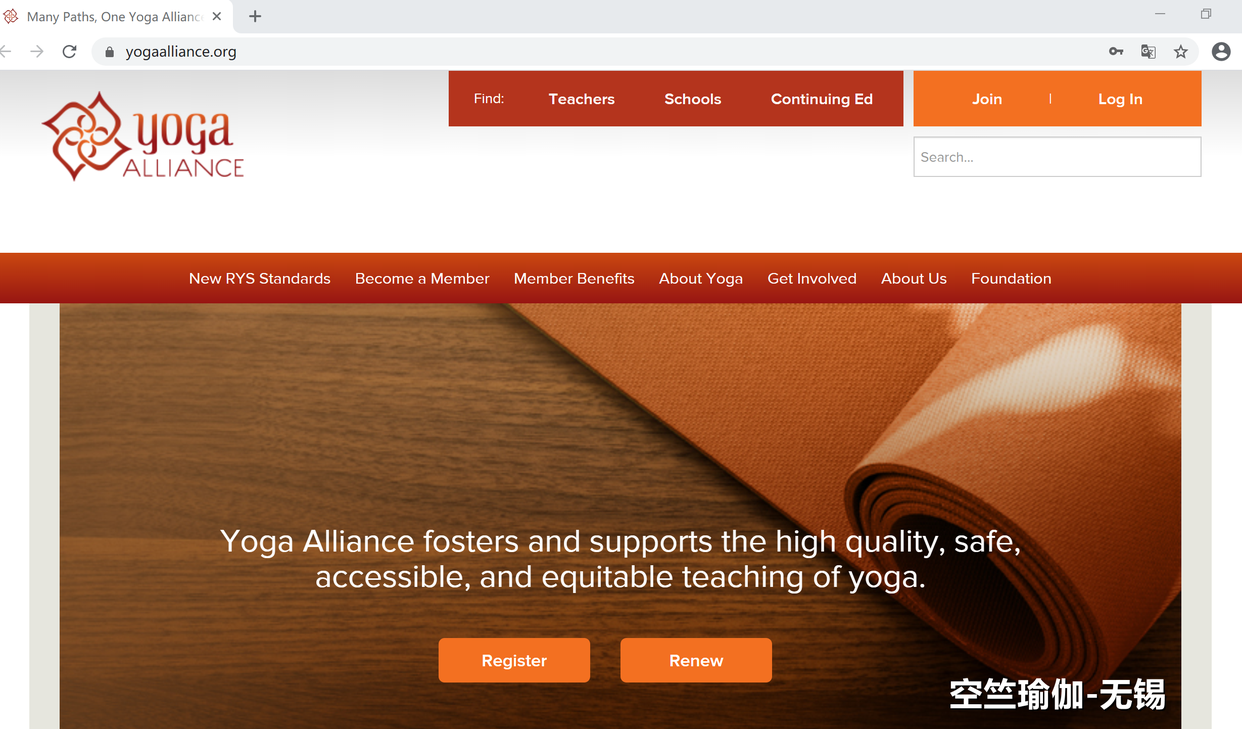Click the yogaalliance.org address bar

[600, 52]
